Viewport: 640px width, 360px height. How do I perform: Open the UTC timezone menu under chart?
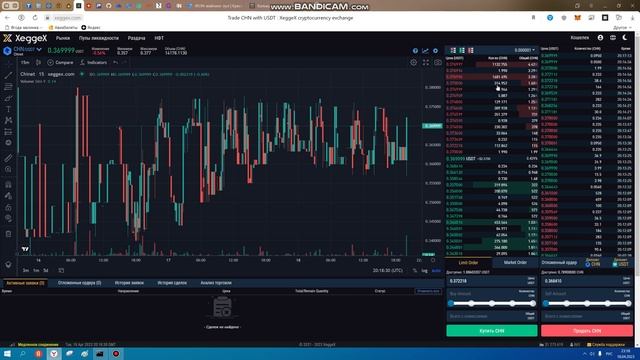pyautogui.click(x=387, y=271)
